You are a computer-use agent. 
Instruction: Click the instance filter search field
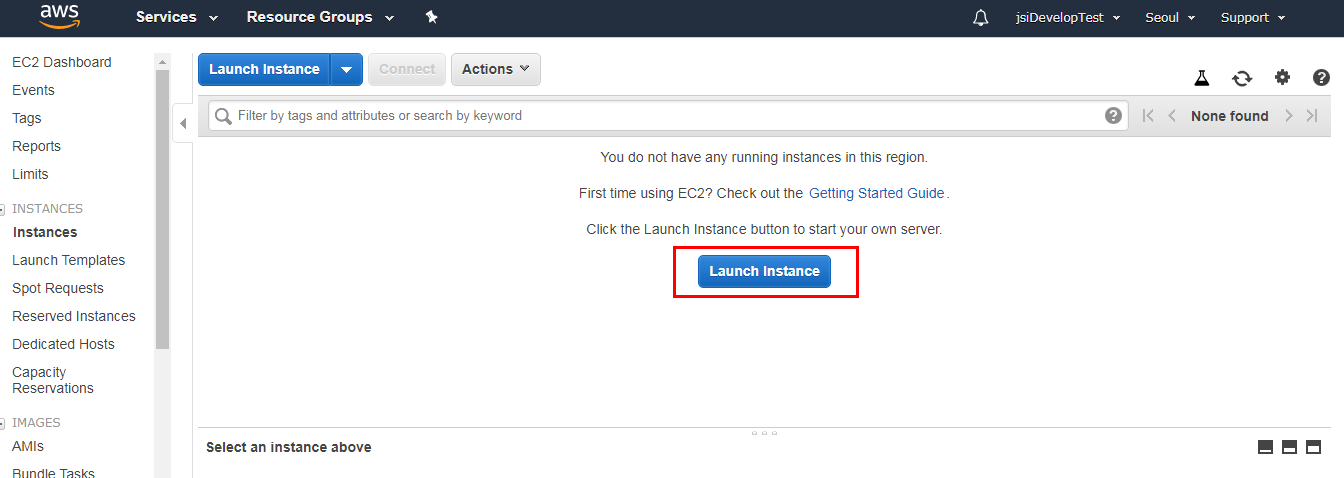[x=668, y=116]
